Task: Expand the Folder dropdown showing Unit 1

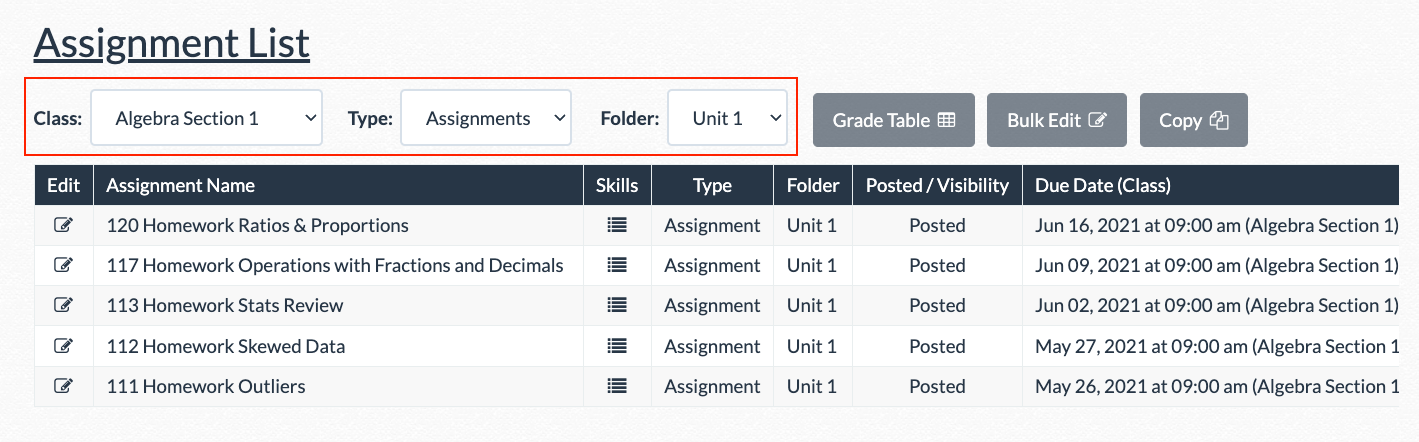Action: [727, 118]
